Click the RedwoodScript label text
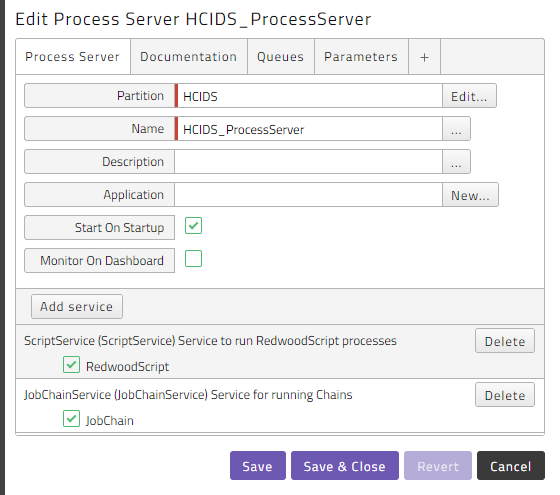560x495 pixels. tap(128, 367)
